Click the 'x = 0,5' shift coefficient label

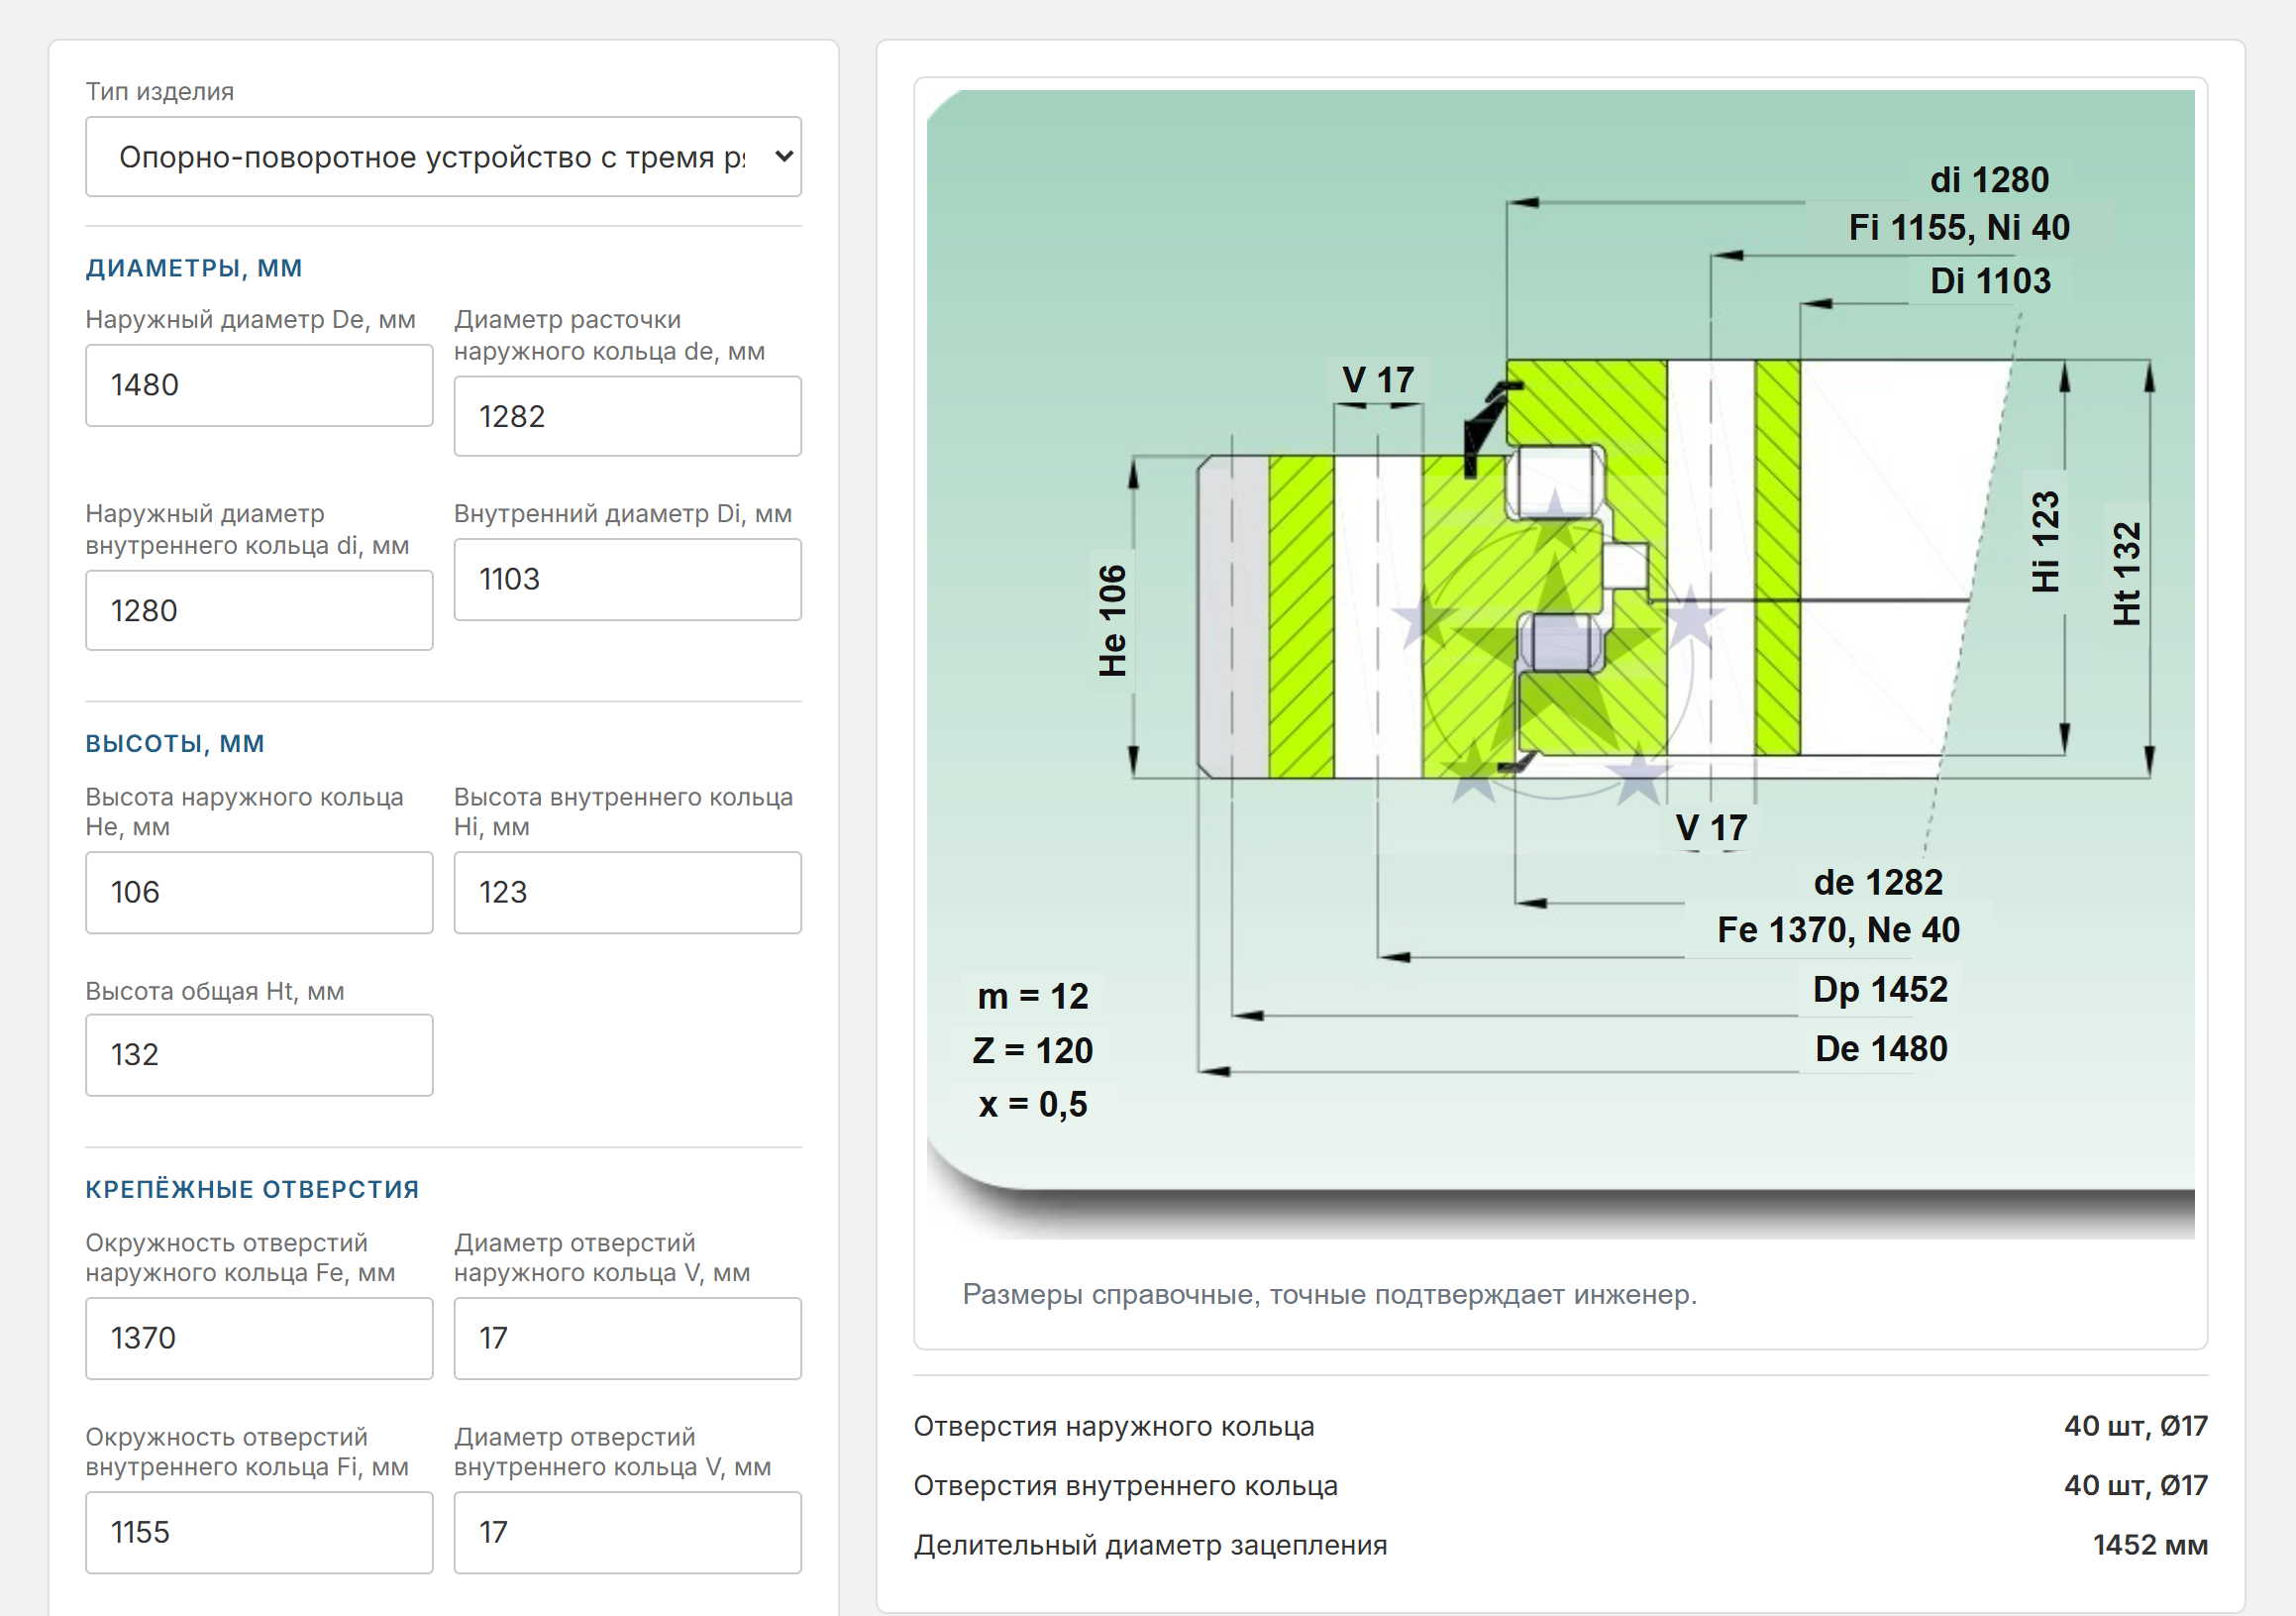(x=1033, y=1105)
